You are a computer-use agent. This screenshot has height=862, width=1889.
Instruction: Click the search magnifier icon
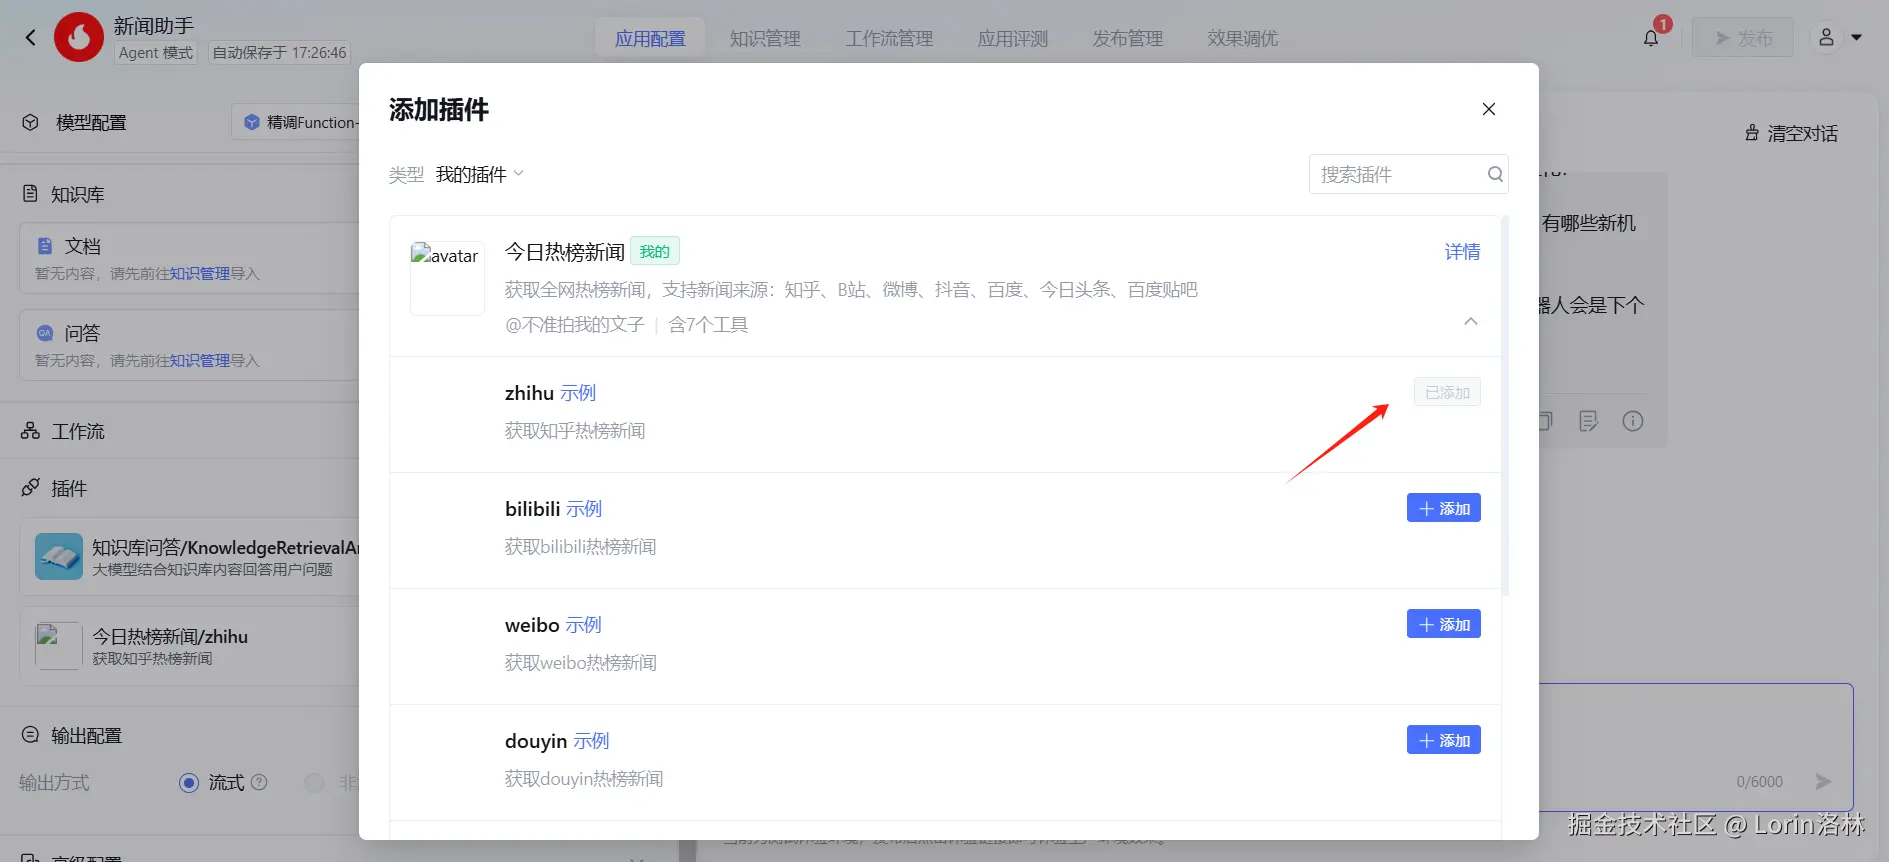click(x=1495, y=174)
